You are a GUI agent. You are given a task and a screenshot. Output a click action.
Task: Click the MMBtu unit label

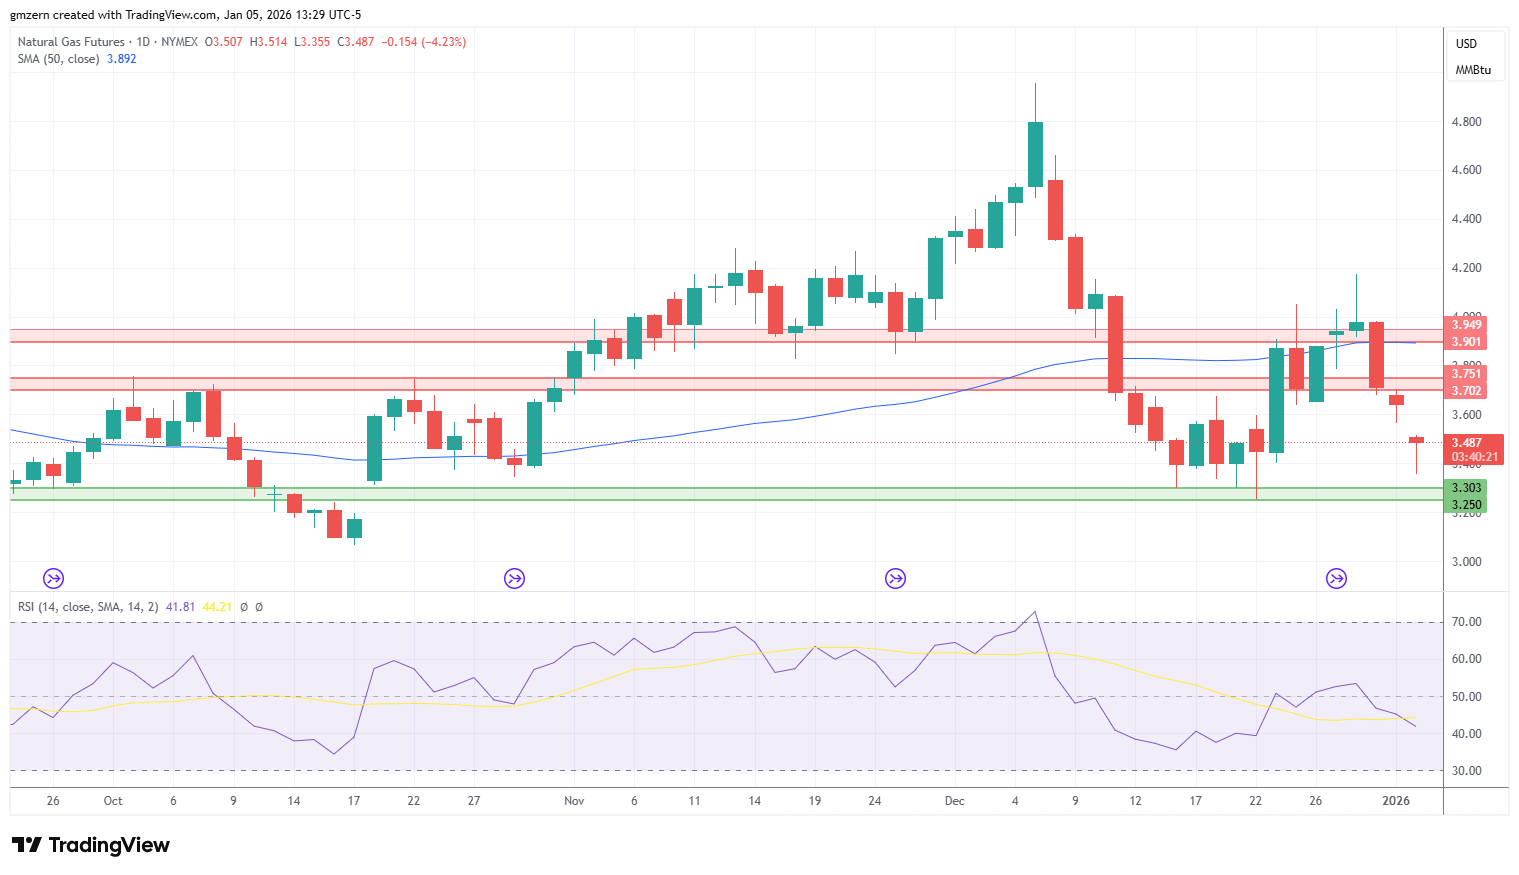[1473, 70]
